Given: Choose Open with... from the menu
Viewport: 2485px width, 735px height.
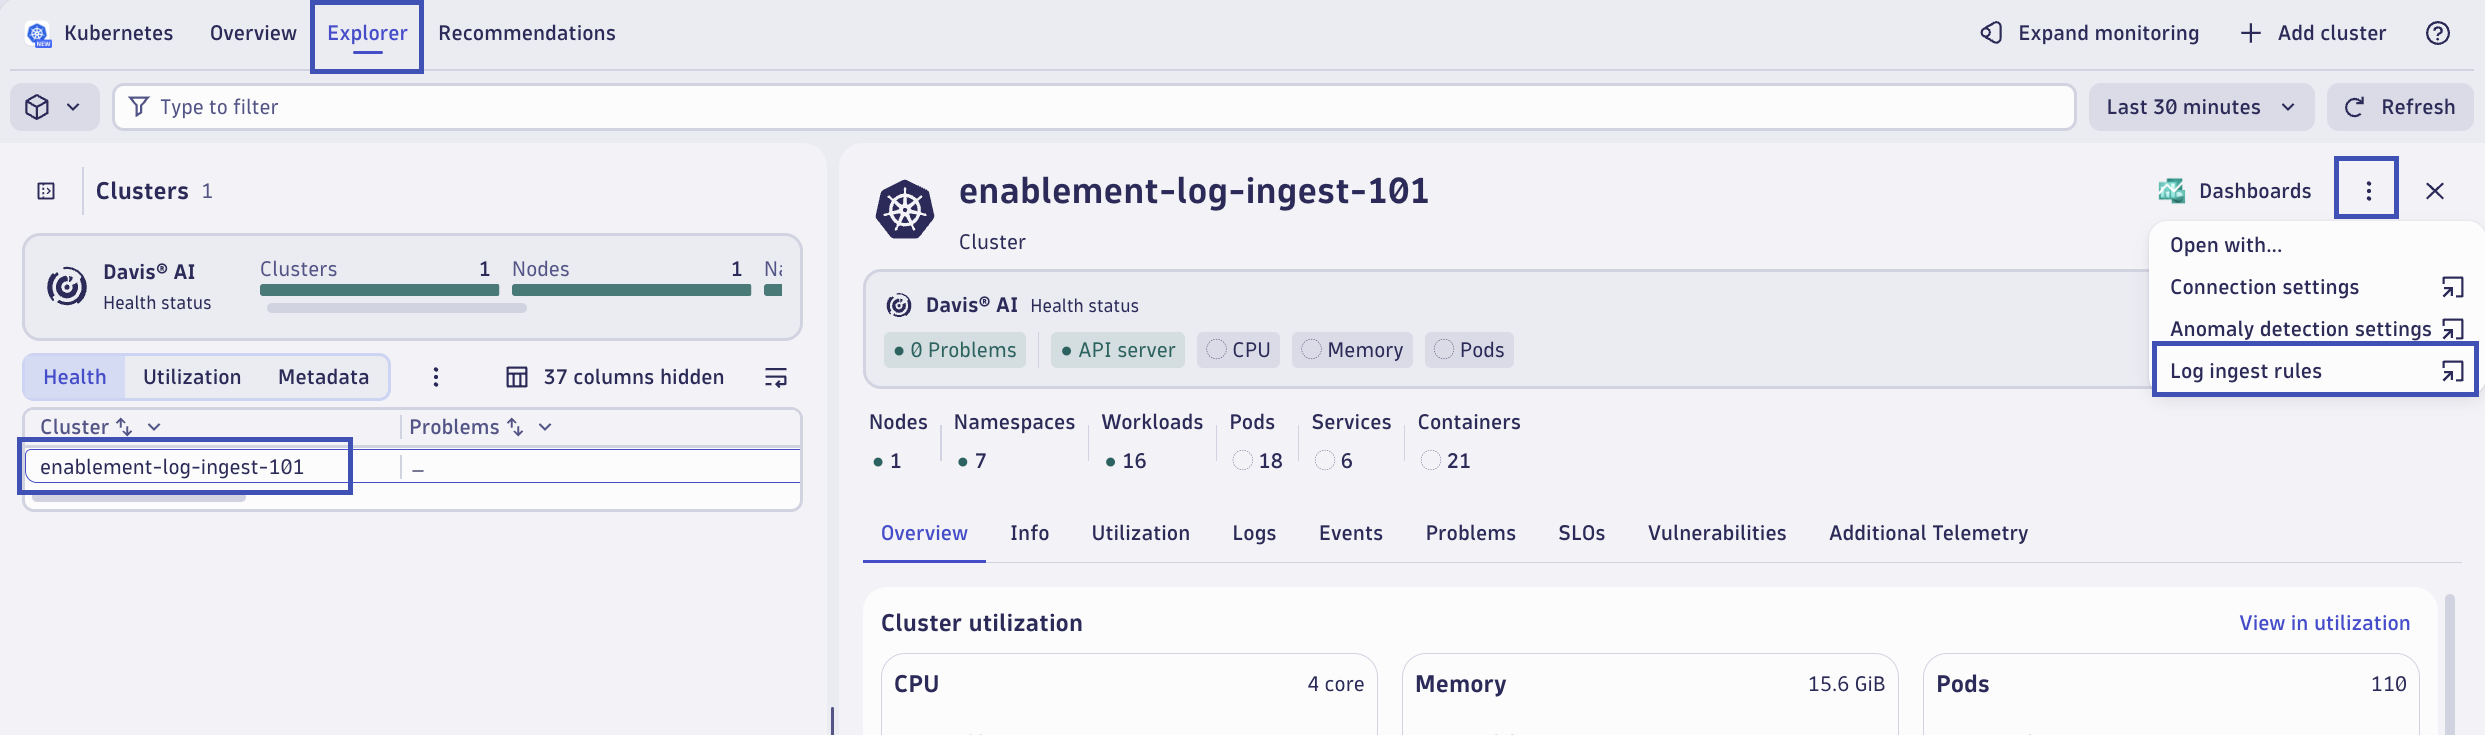Looking at the screenshot, I should click(2225, 245).
